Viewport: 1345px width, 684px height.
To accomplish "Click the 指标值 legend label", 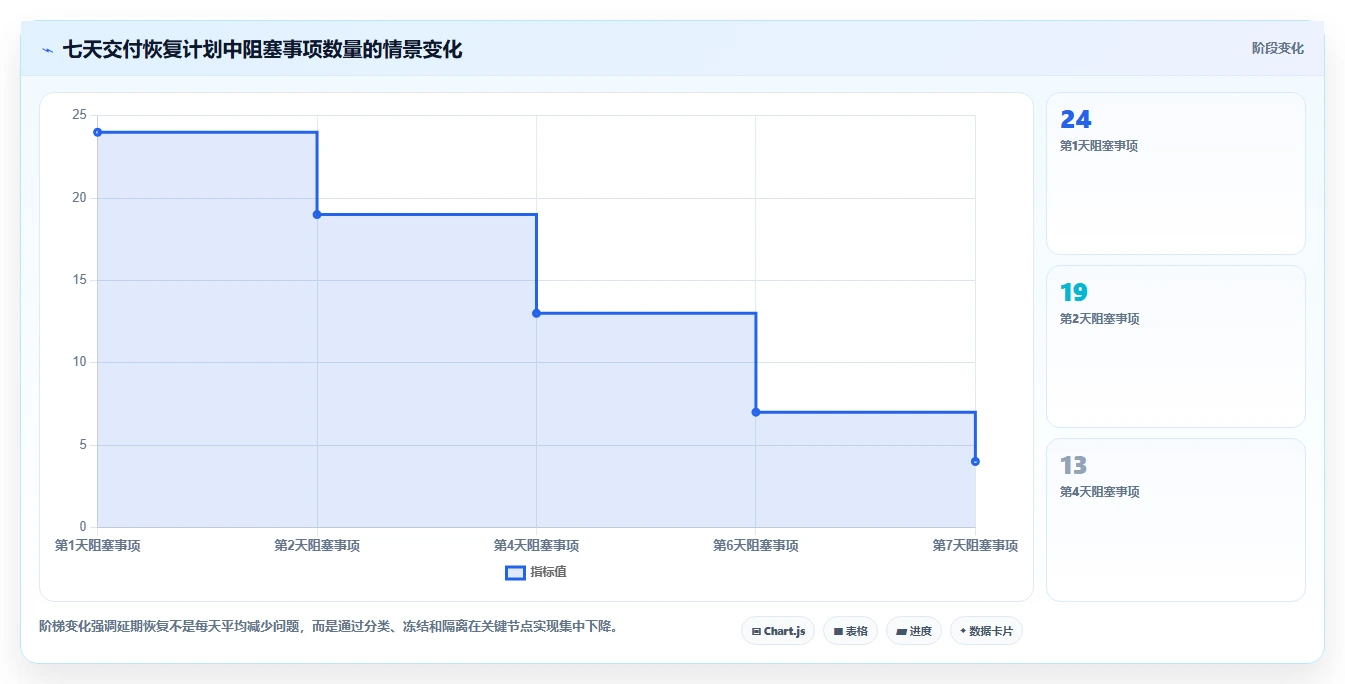I will click(x=548, y=573).
